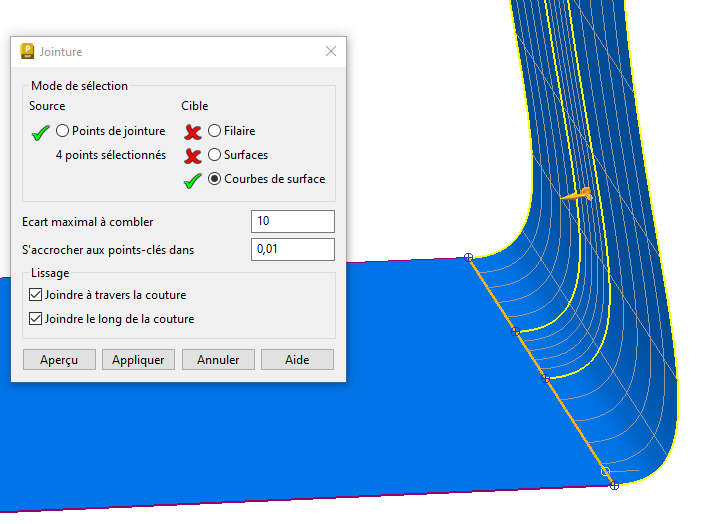
Task: Click the red X beside Filaire
Action: pos(193,131)
